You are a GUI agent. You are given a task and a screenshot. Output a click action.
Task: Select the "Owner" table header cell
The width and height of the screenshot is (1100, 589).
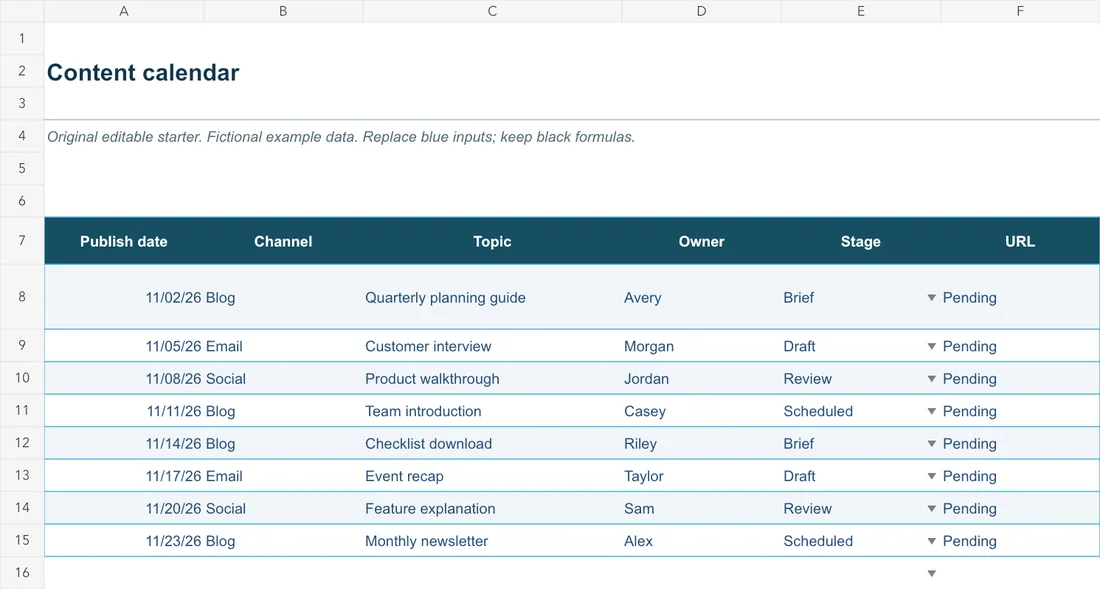(x=702, y=241)
